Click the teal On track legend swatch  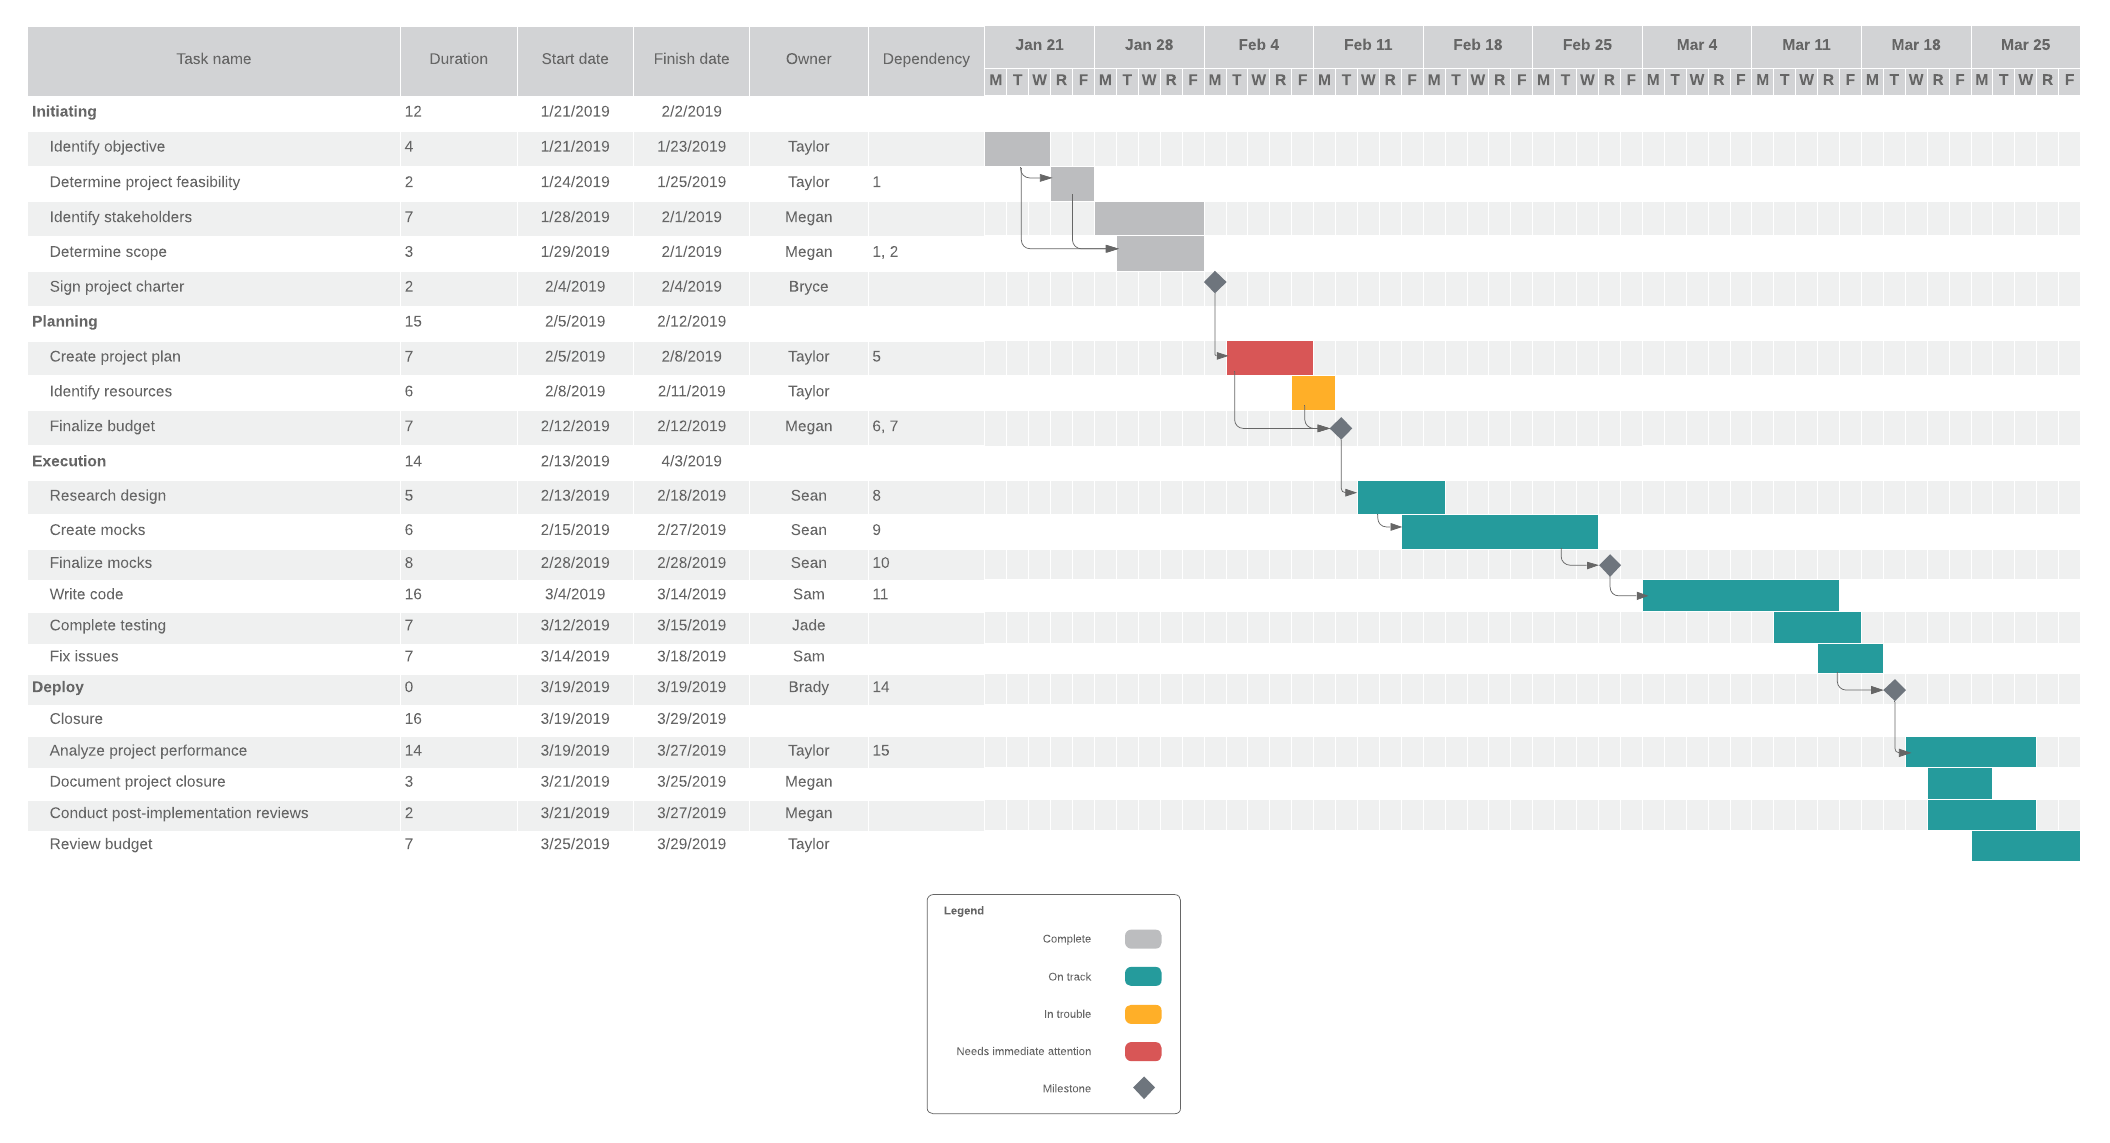[1143, 976]
